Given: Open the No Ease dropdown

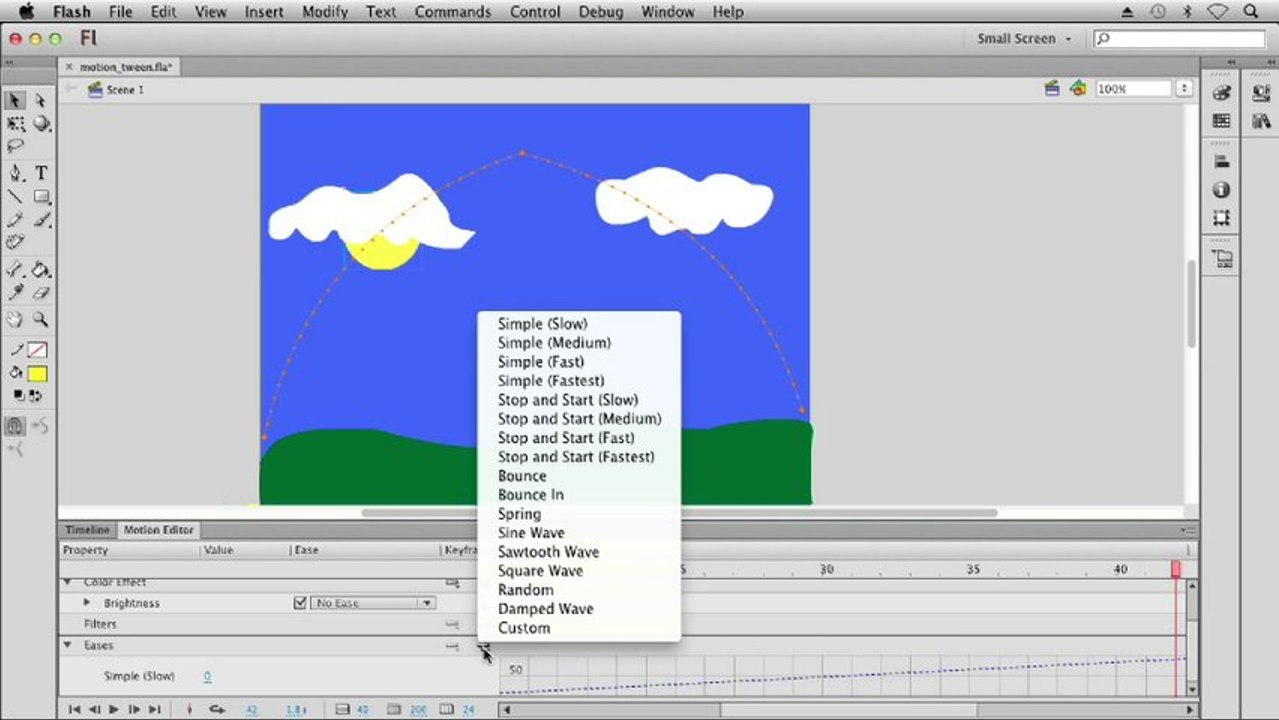Looking at the screenshot, I should pos(373,603).
